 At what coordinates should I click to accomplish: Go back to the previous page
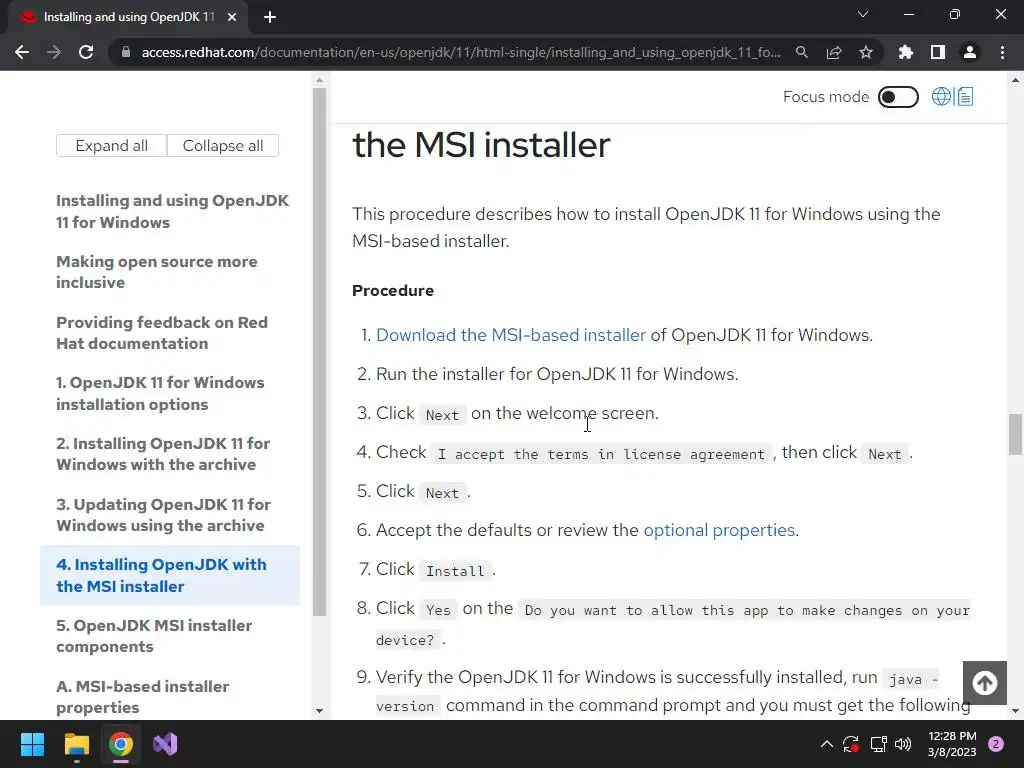[22, 52]
